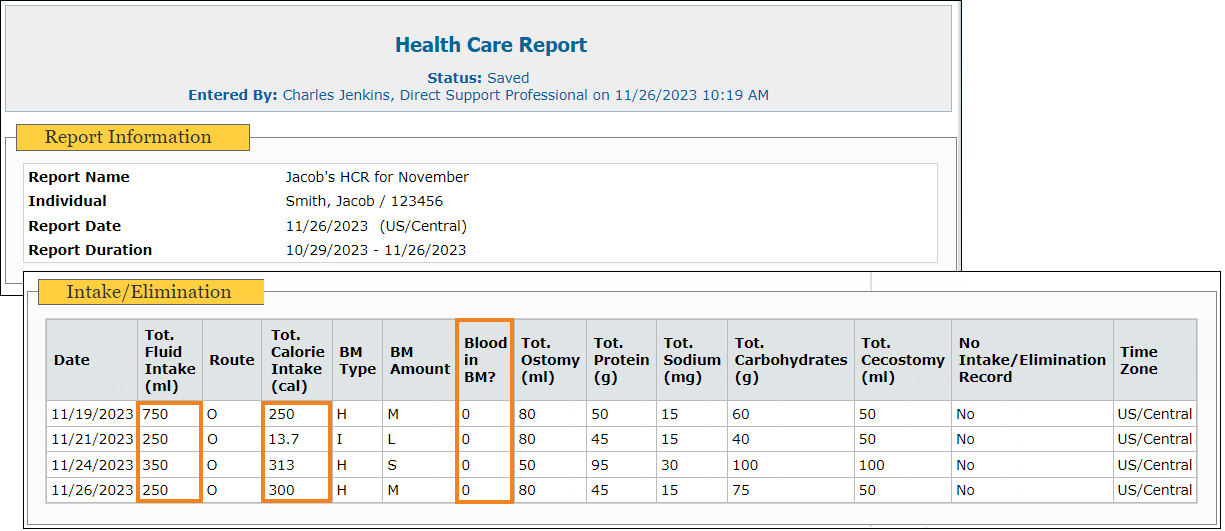1225x531 pixels.
Task: Select the 10/29/2023 - 11/26/2023 duration value
Action: click(x=376, y=250)
